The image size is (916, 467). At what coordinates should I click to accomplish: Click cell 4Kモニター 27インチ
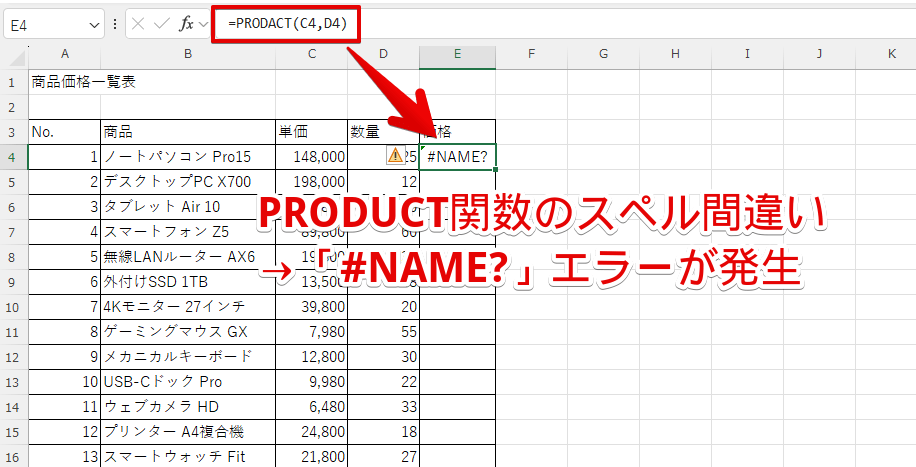[188, 307]
